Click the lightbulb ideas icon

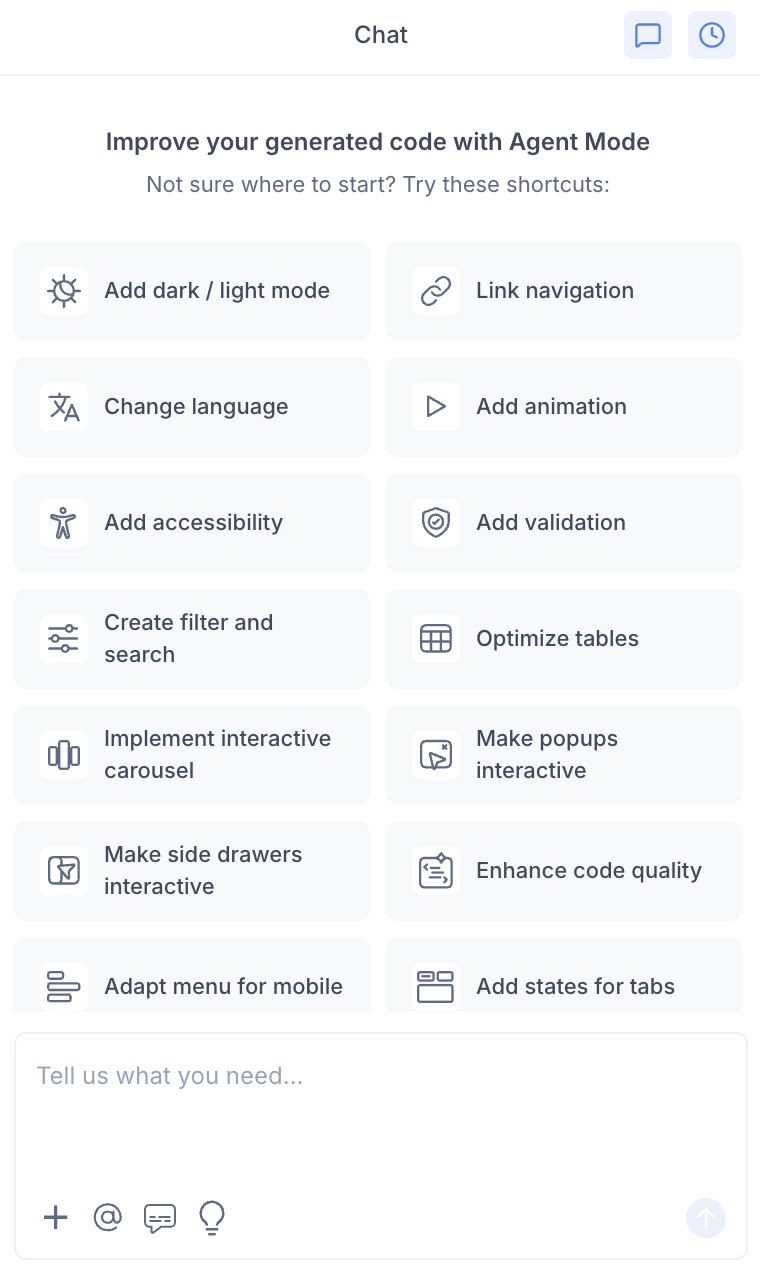coord(212,1217)
